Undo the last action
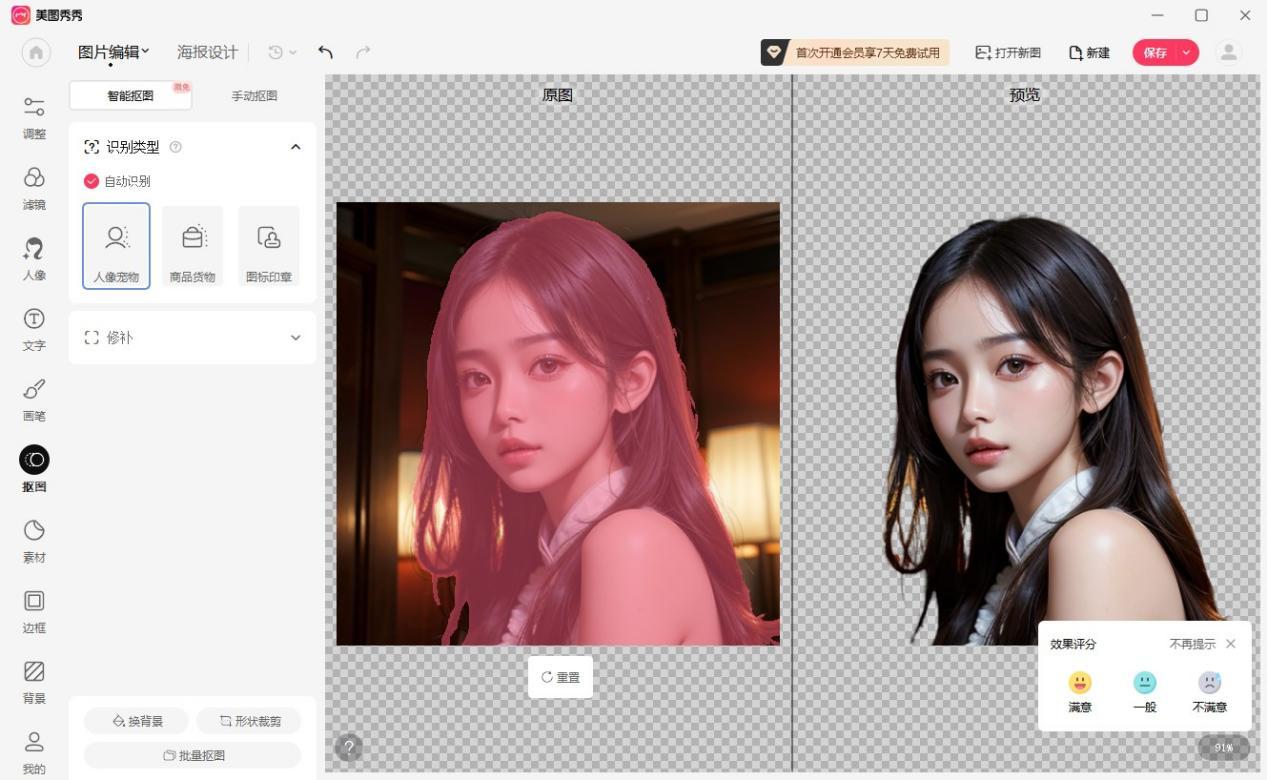The image size is (1267, 780). click(325, 52)
